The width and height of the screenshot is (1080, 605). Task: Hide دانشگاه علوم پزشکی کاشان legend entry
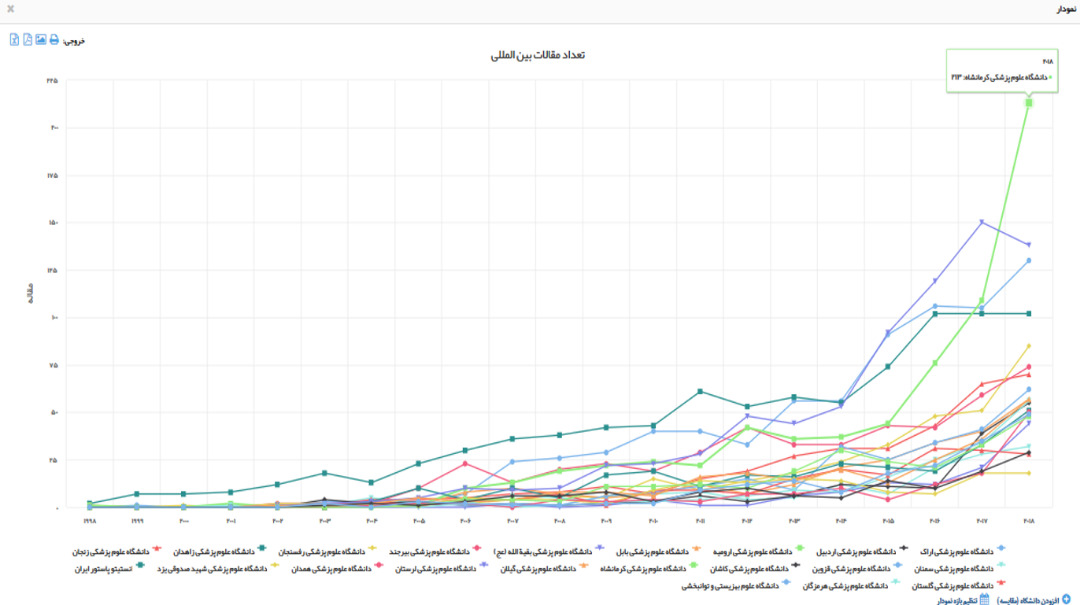[x=755, y=568]
